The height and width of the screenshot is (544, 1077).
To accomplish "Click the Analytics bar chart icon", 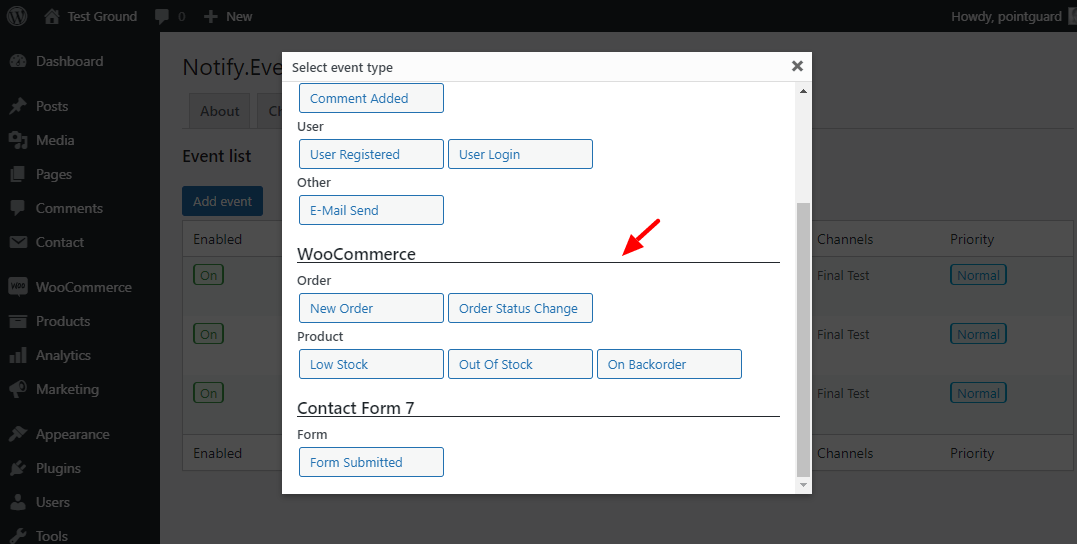I will pyautogui.click(x=18, y=355).
